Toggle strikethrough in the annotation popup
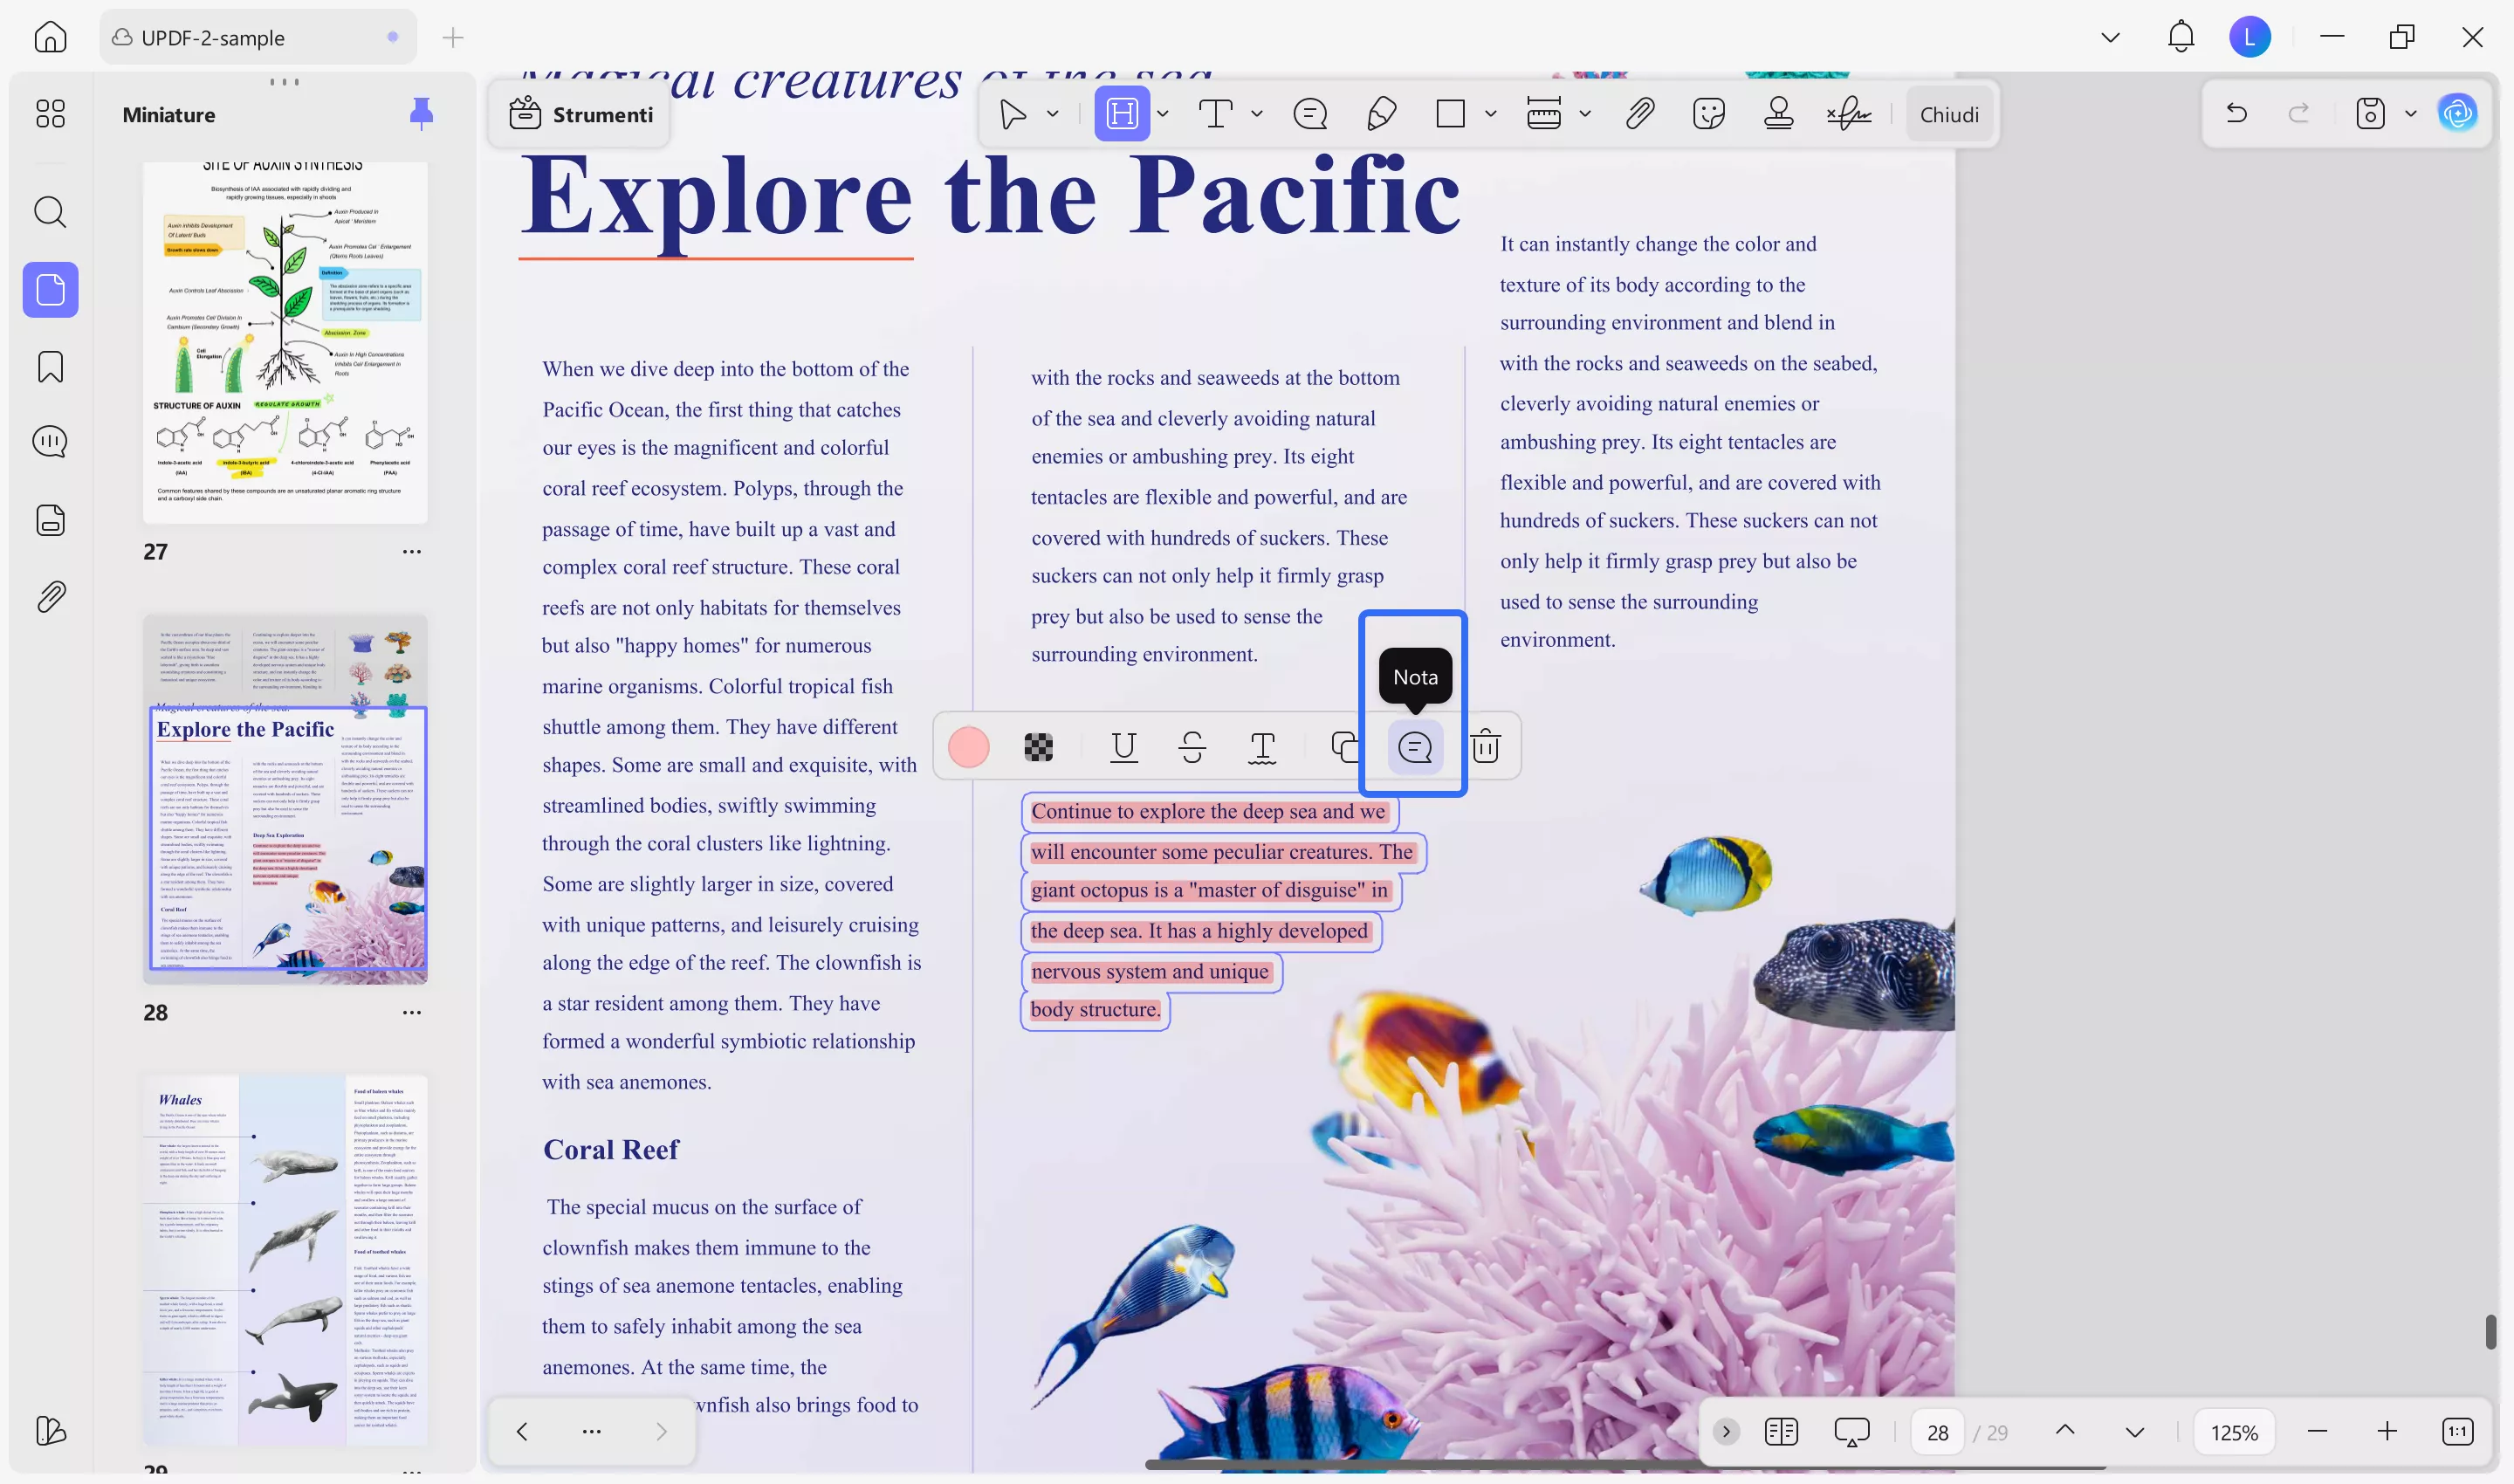Viewport: 2514px width, 1484px height. 1191,747
